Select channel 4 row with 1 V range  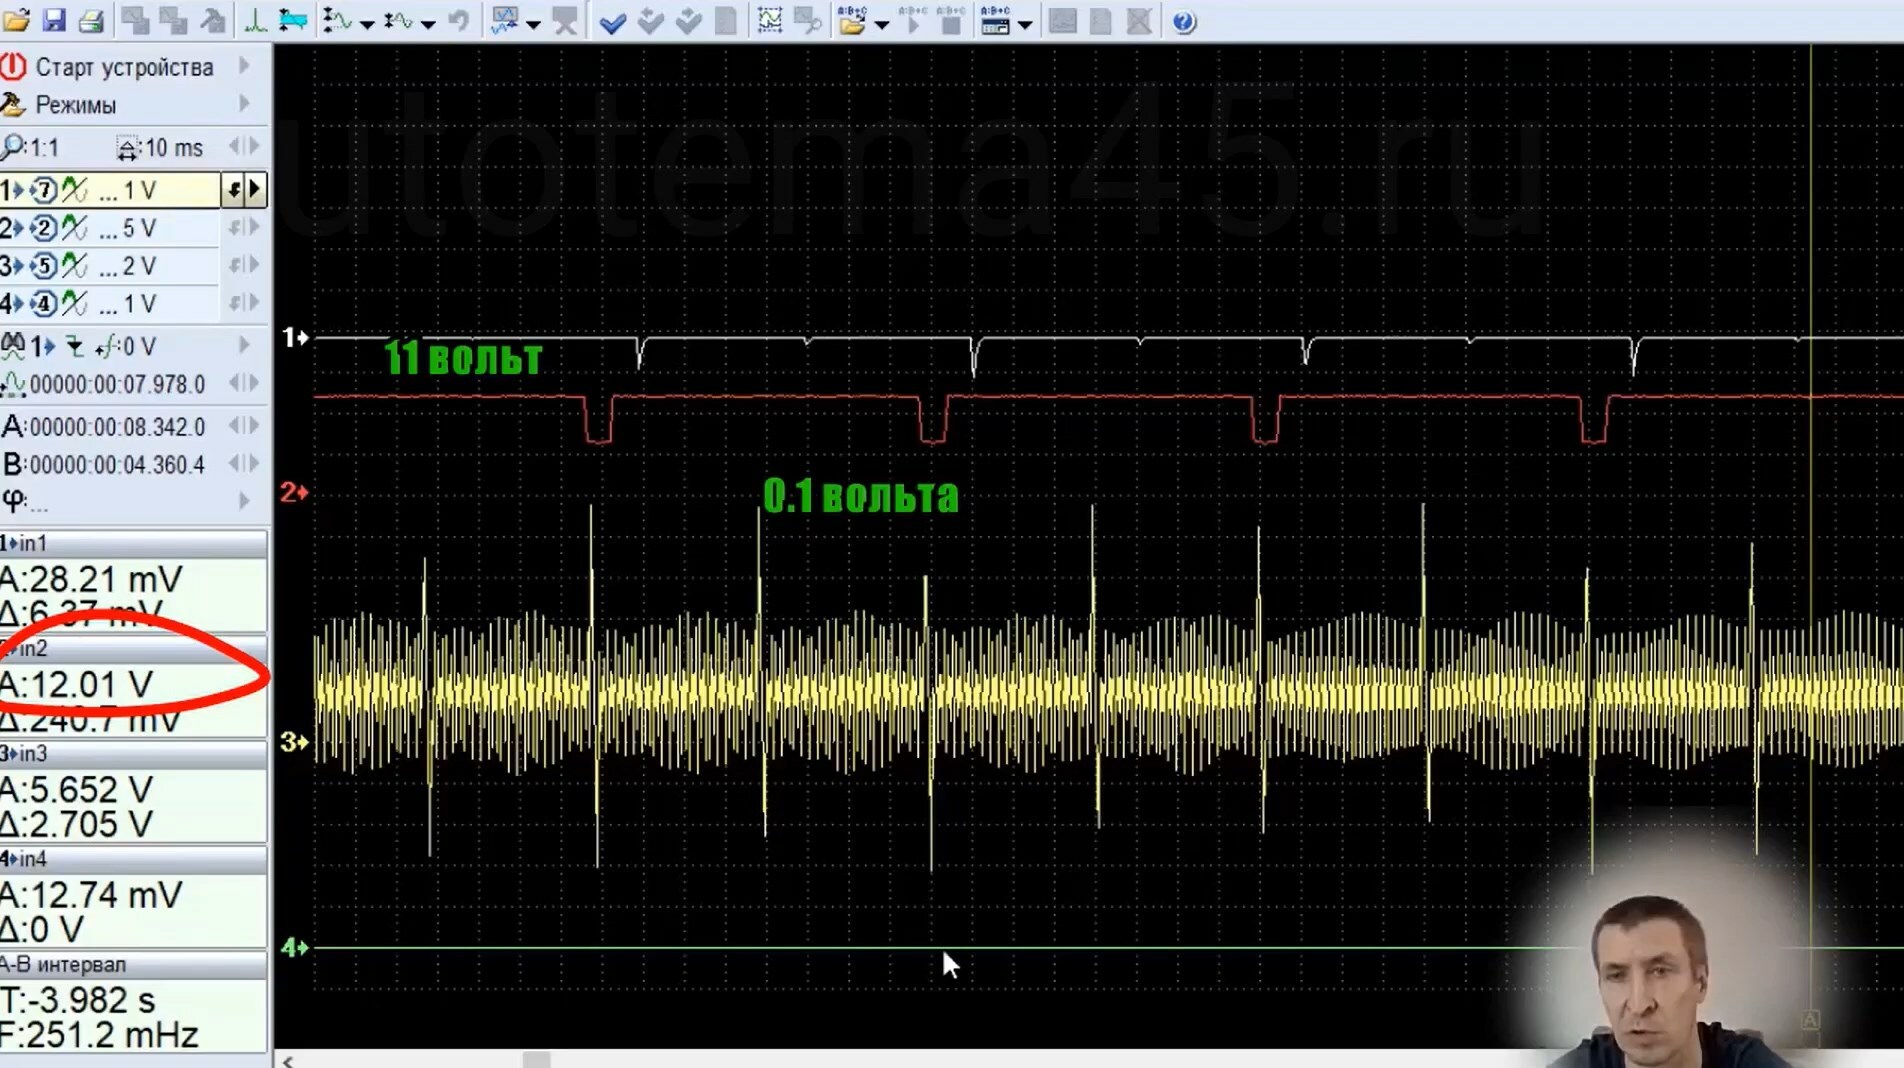click(110, 304)
